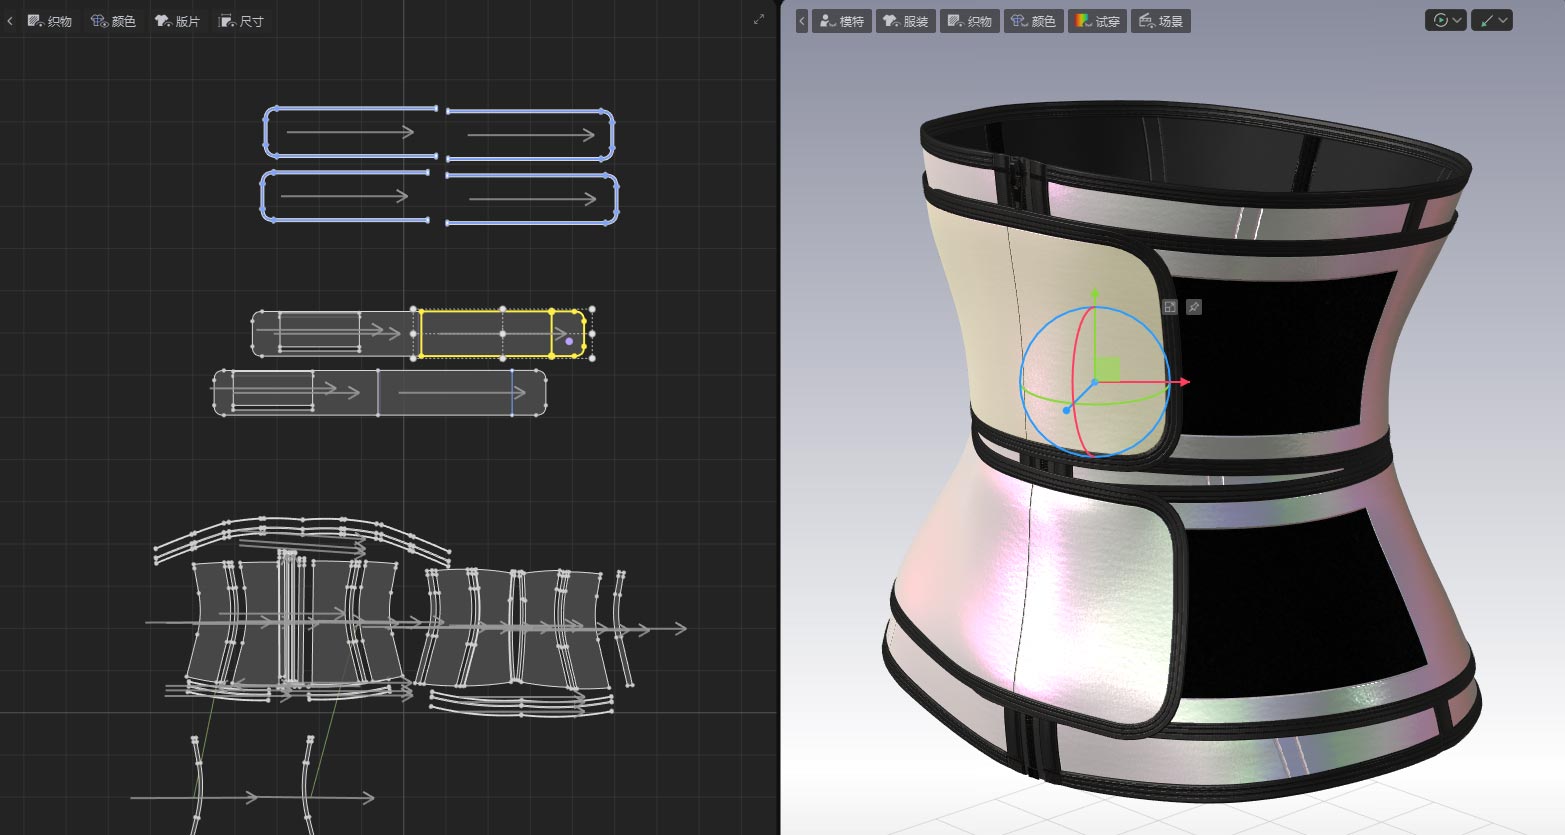Collapse the 2D panel toolbar left chevron

[10, 21]
